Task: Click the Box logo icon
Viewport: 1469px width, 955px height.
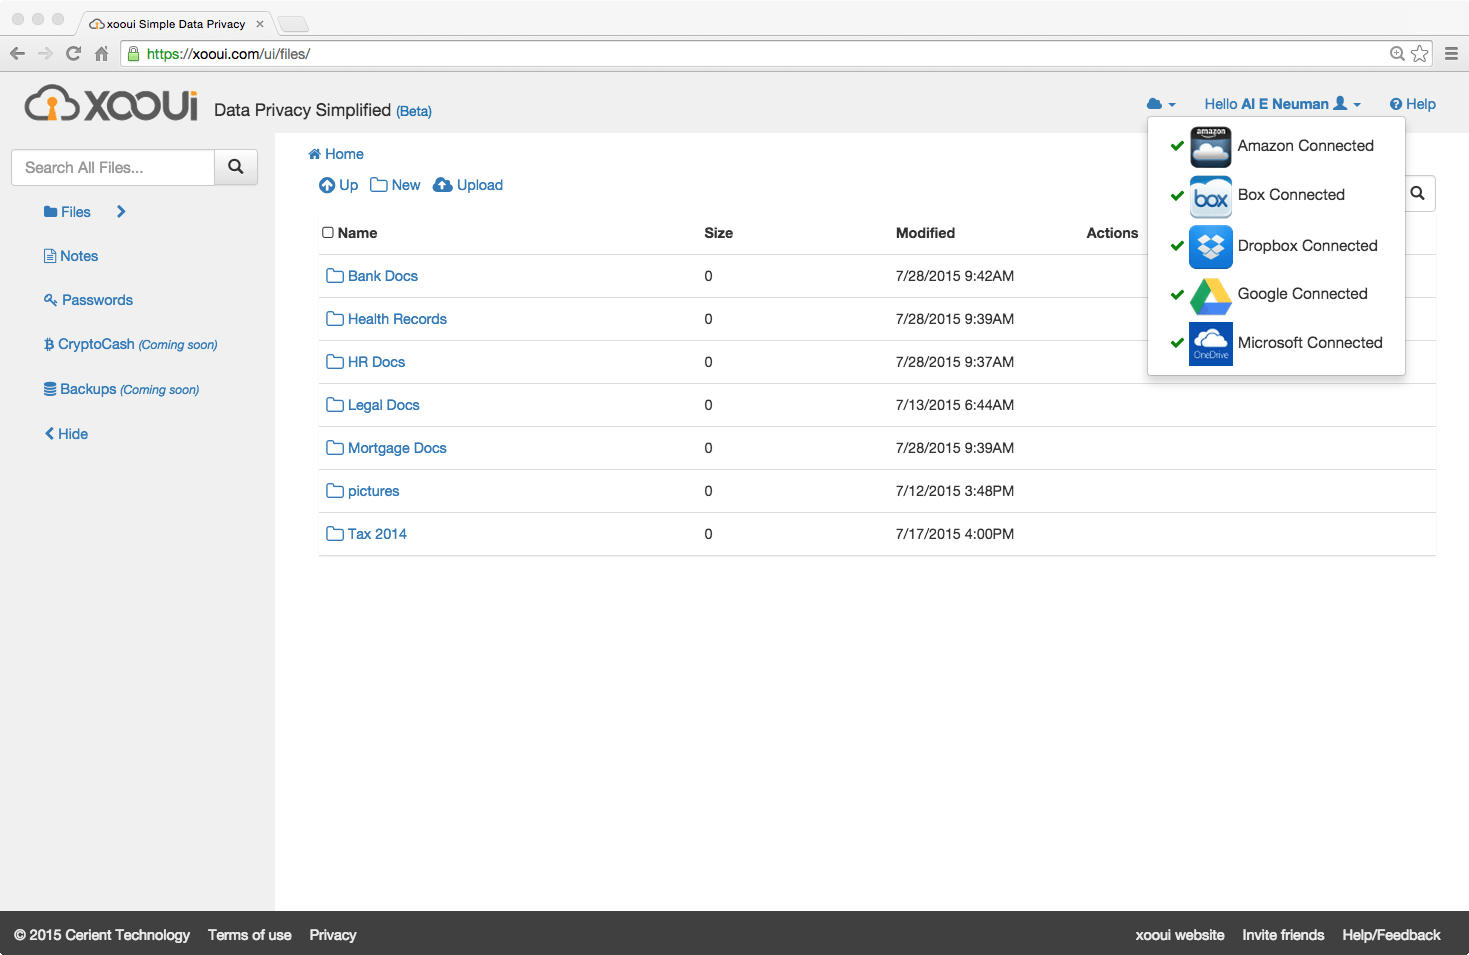Action: pyautogui.click(x=1211, y=197)
